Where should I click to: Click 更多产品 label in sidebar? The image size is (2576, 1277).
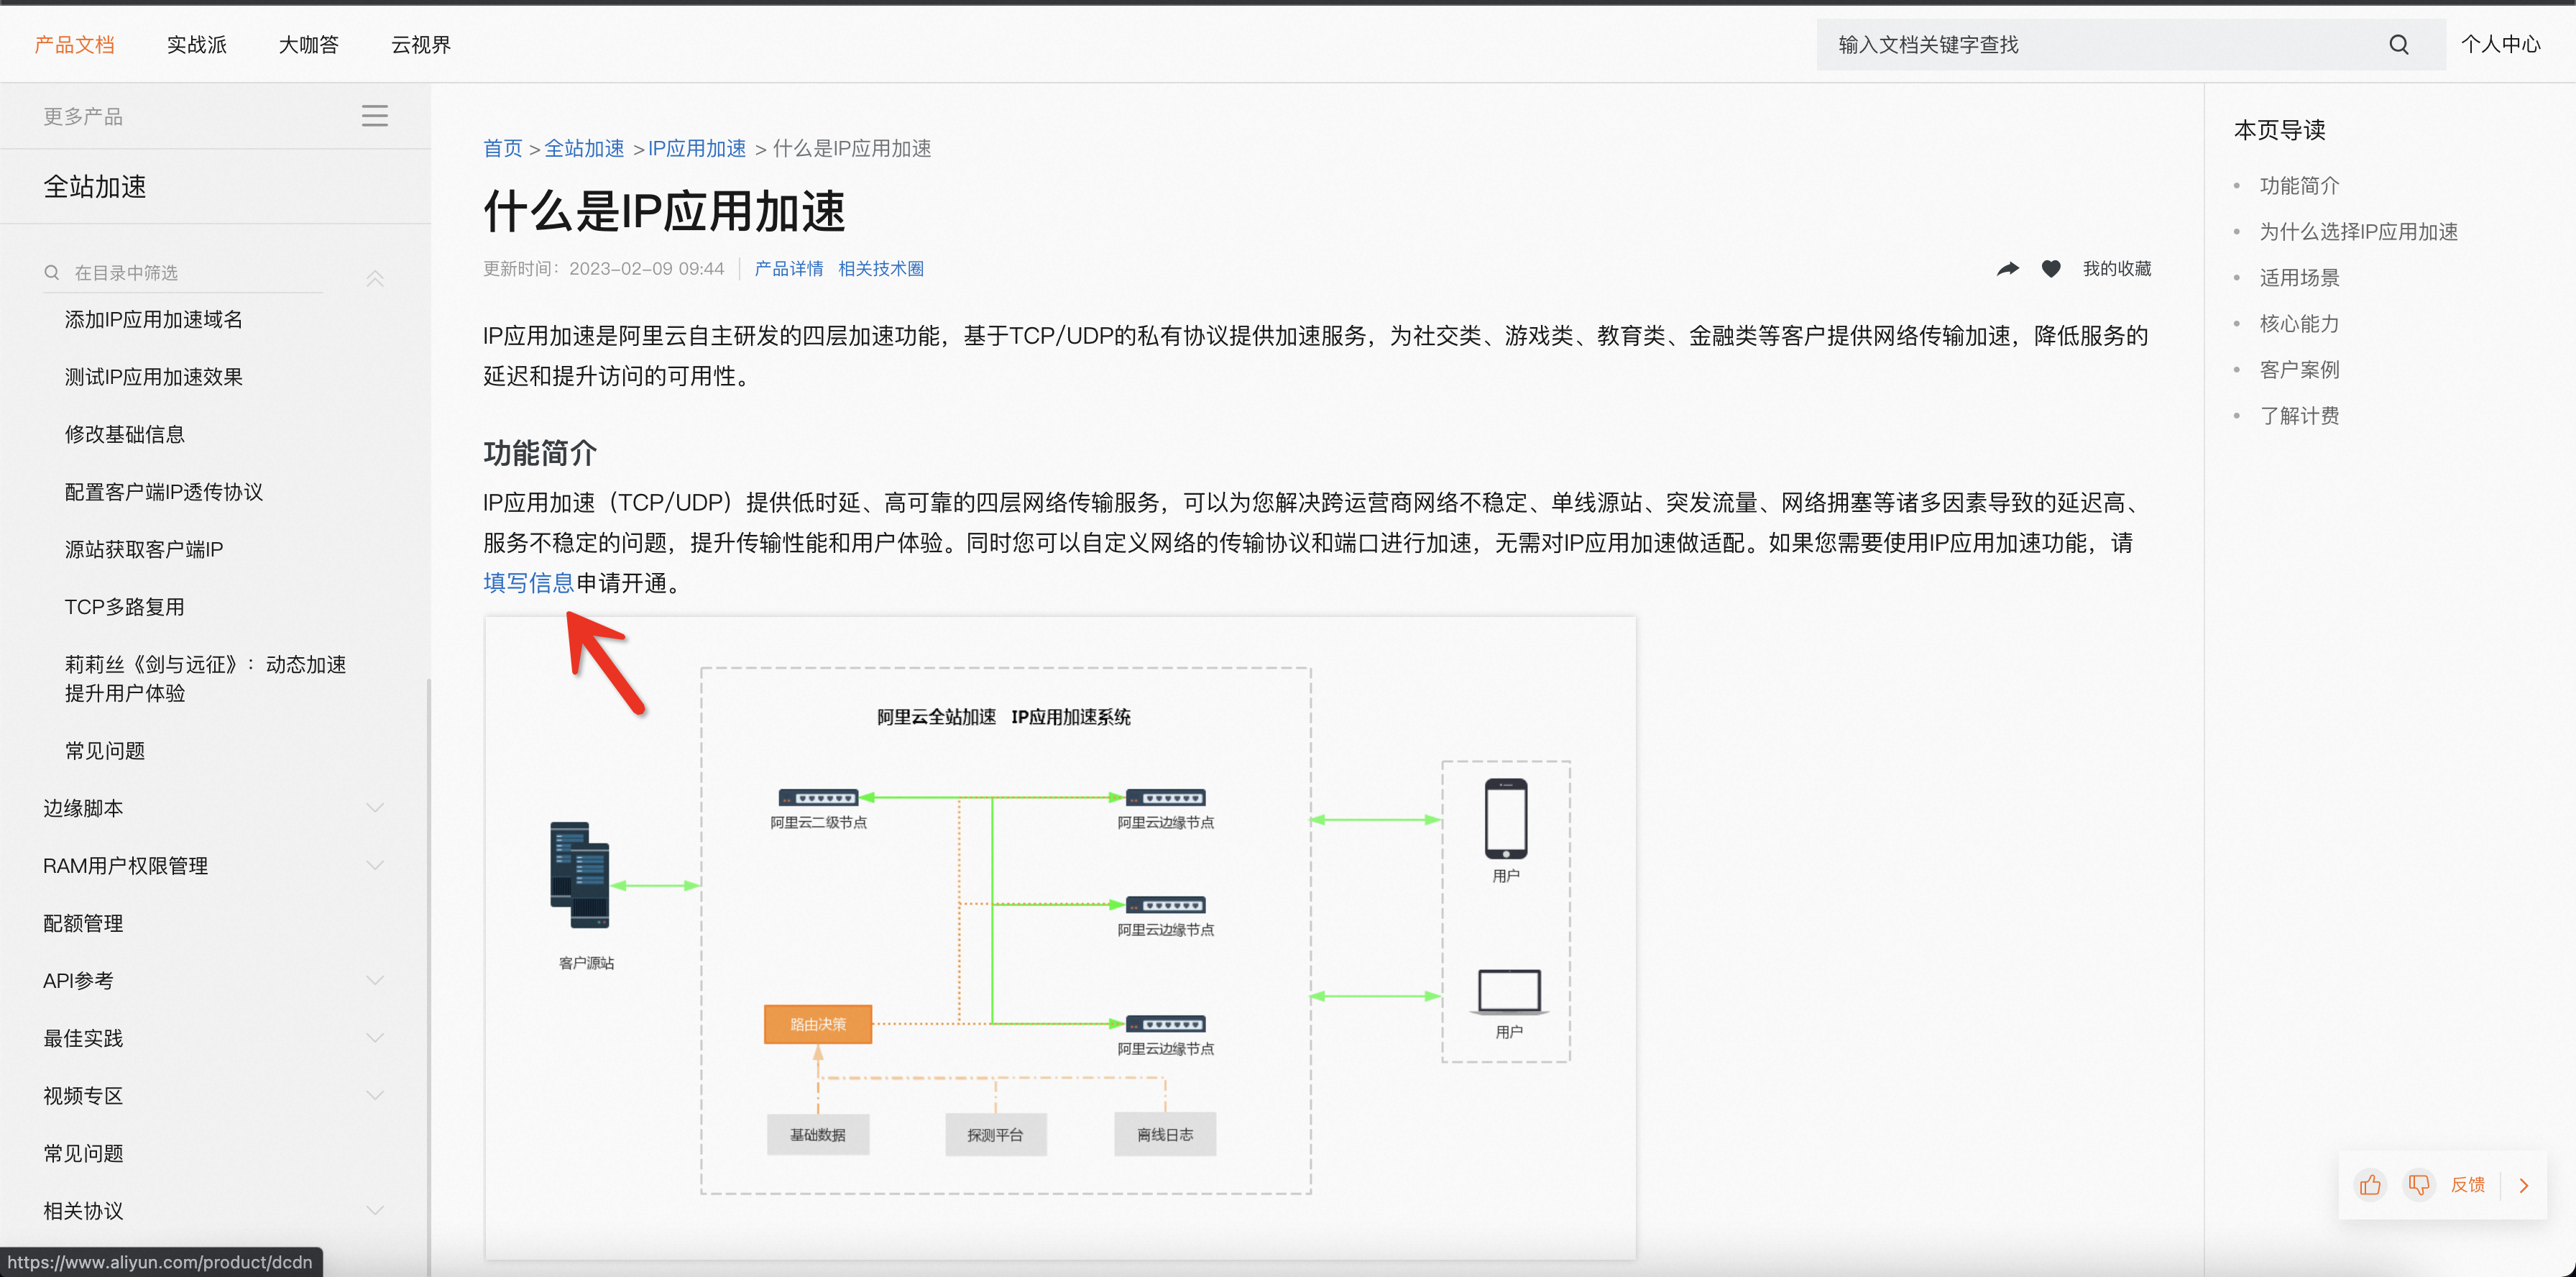[83, 117]
